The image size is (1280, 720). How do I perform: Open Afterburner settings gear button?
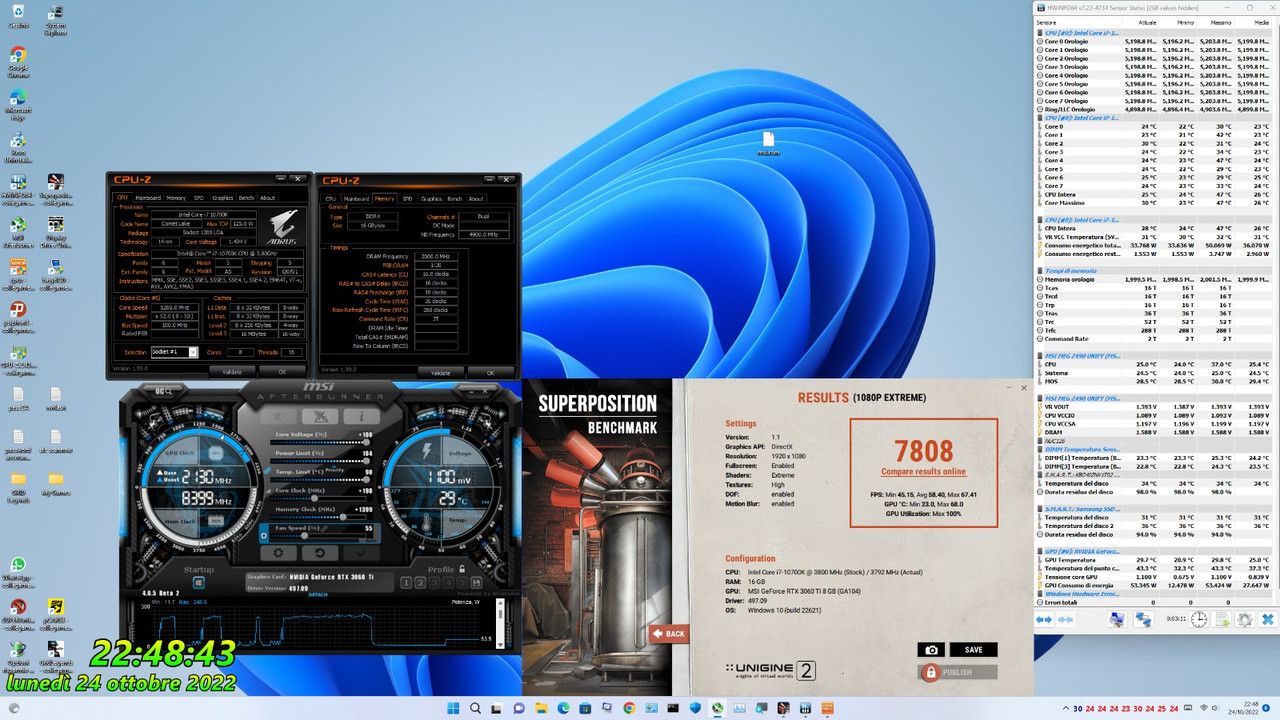[278, 553]
